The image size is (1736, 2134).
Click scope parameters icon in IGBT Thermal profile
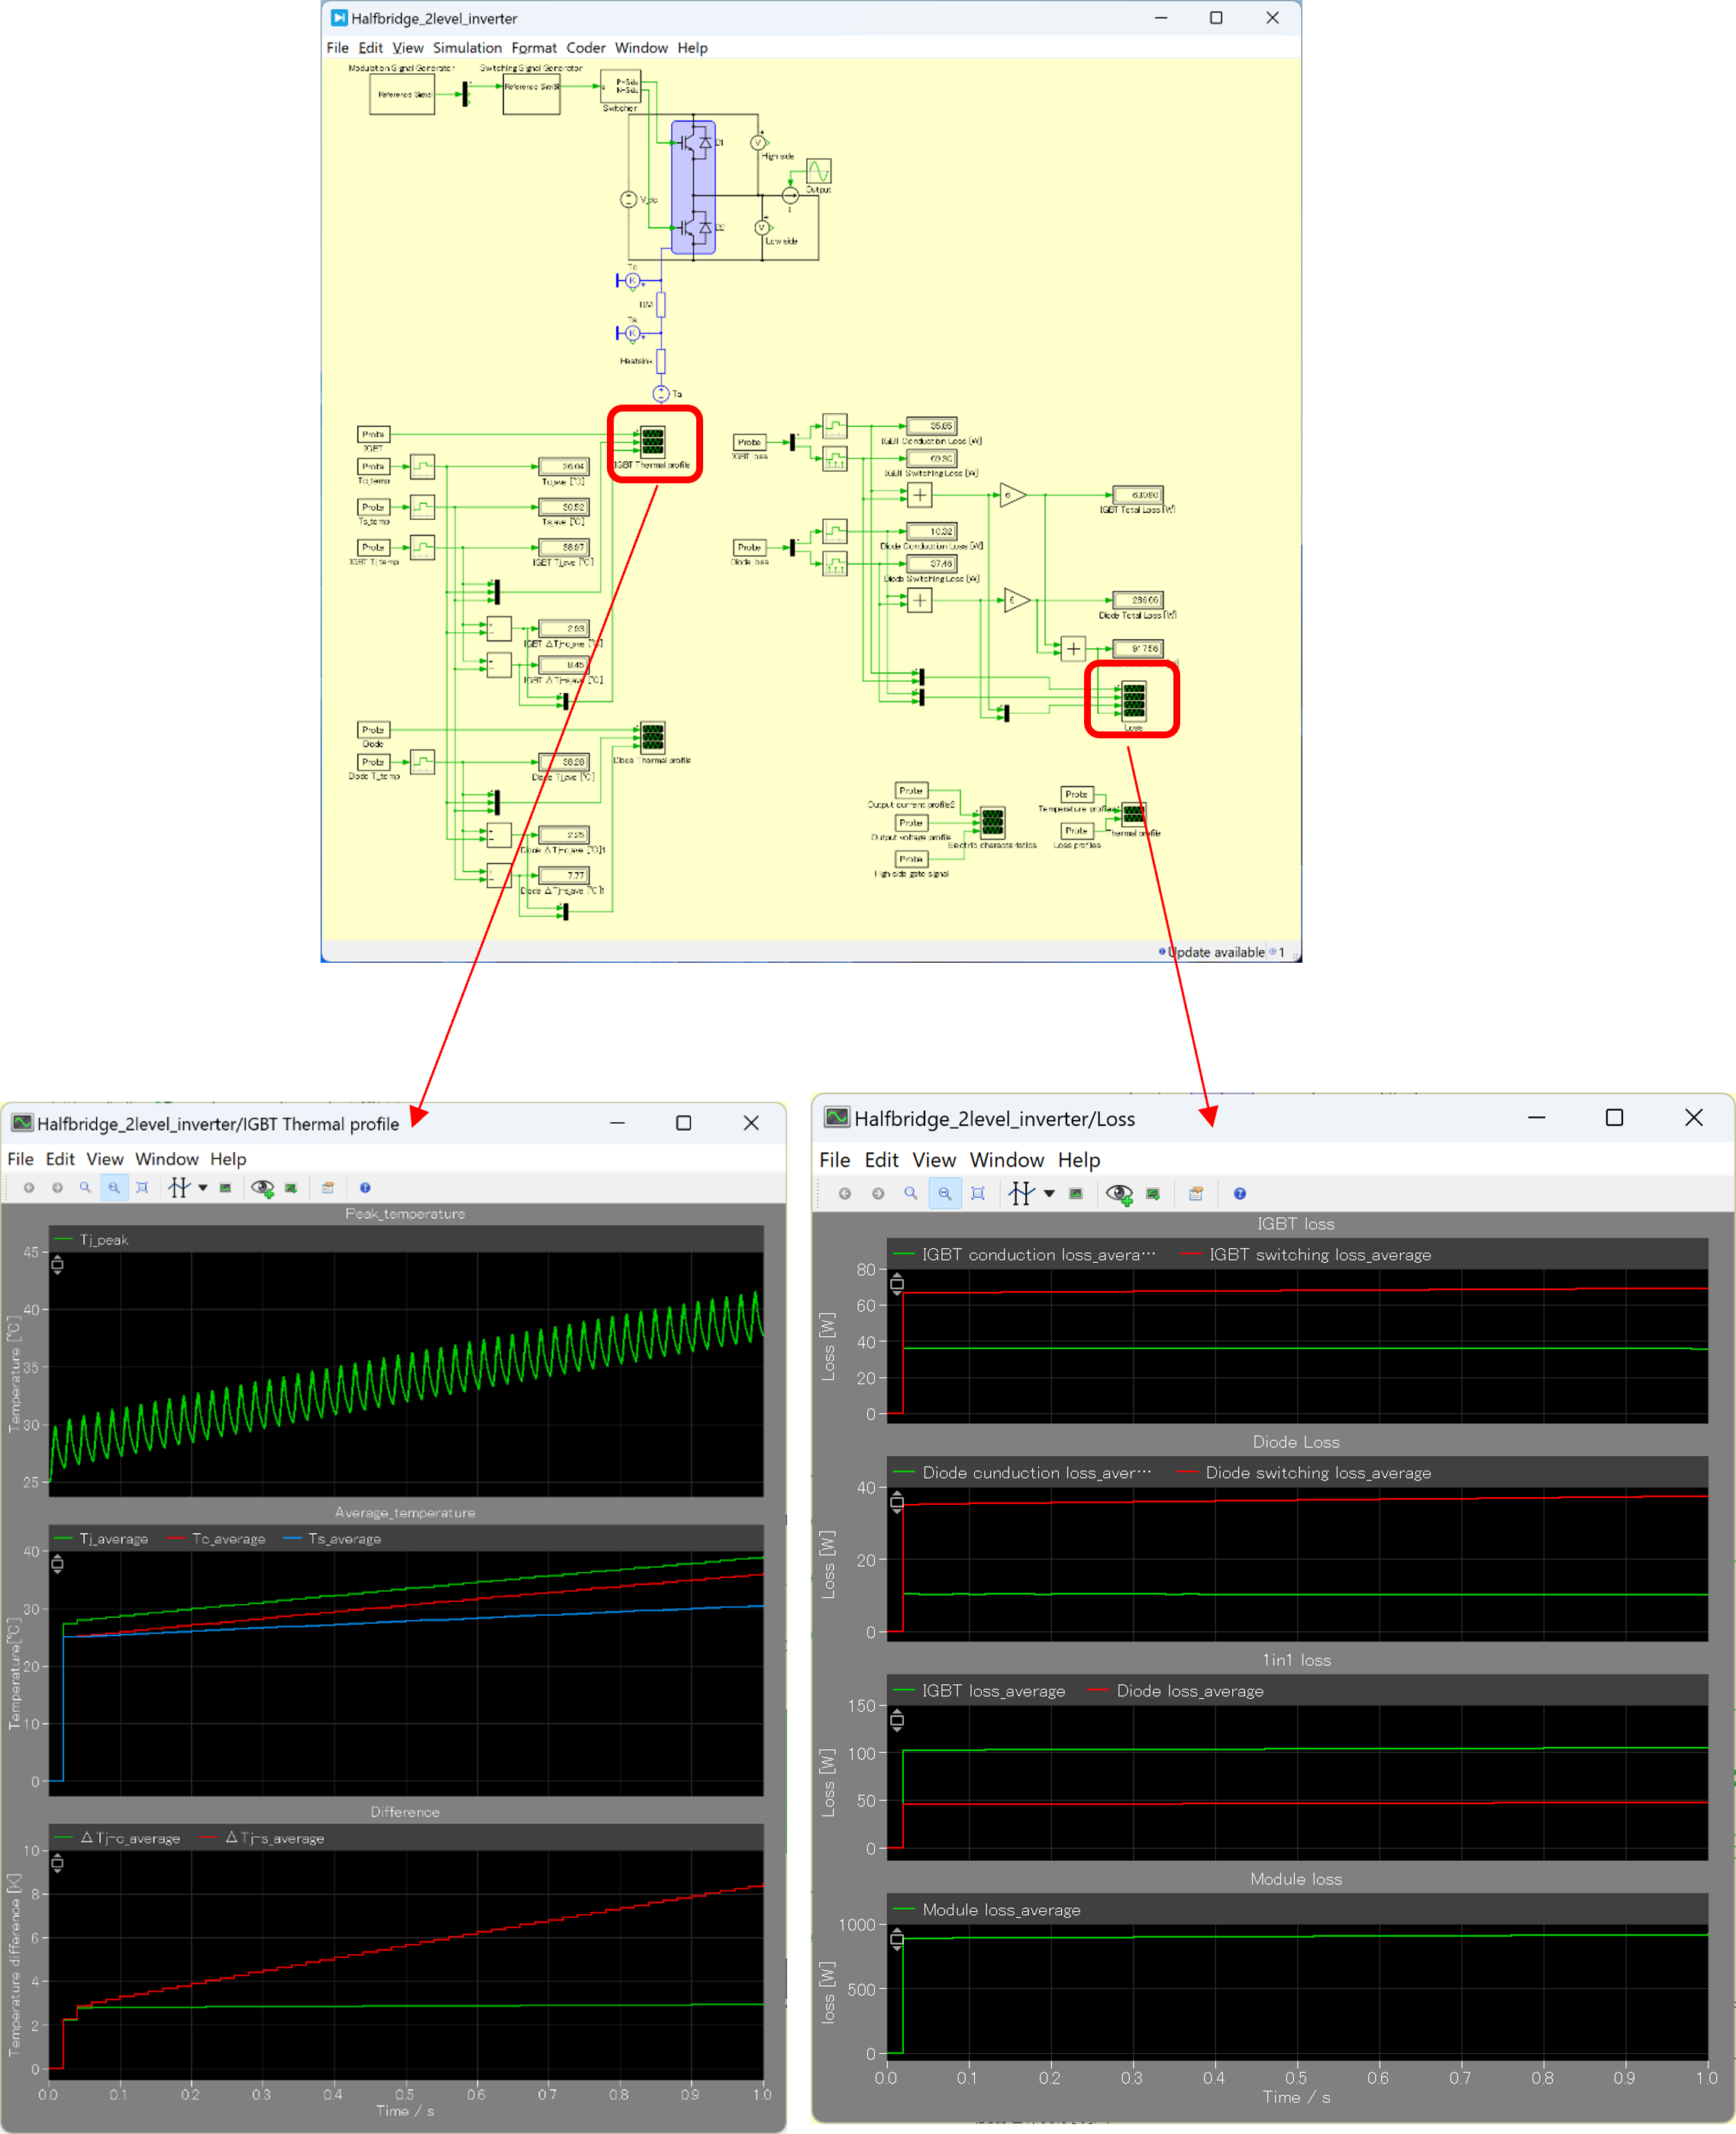[x=327, y=1187]
